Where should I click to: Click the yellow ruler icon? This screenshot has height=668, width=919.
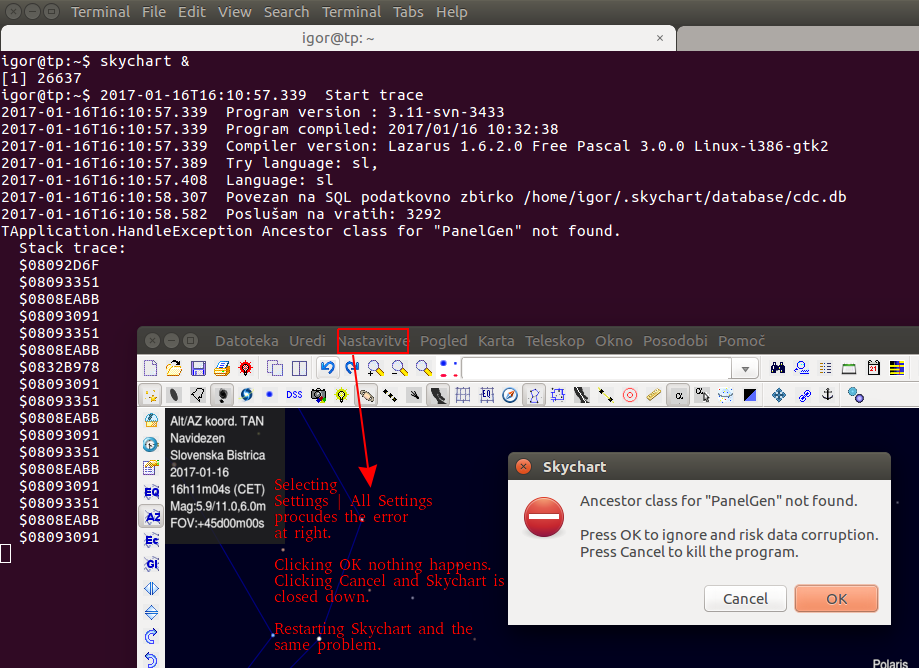coord(653,396)
